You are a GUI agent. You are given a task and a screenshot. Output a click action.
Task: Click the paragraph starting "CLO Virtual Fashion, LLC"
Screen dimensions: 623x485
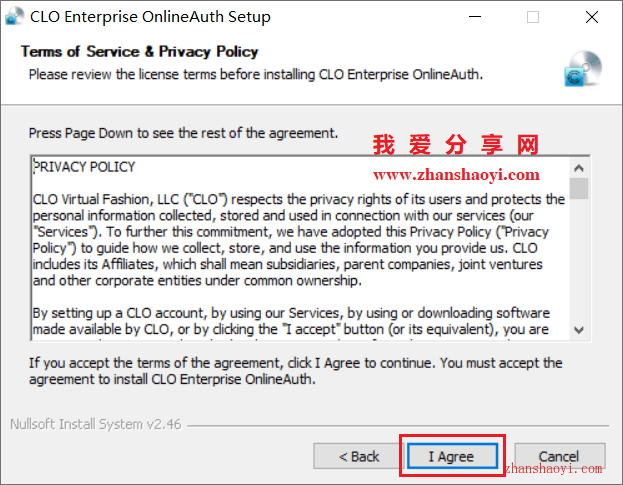tap(299, 240)
